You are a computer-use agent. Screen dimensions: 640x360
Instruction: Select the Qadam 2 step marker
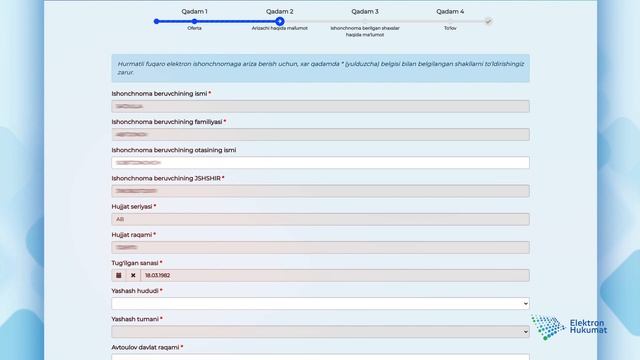point(280,21)
